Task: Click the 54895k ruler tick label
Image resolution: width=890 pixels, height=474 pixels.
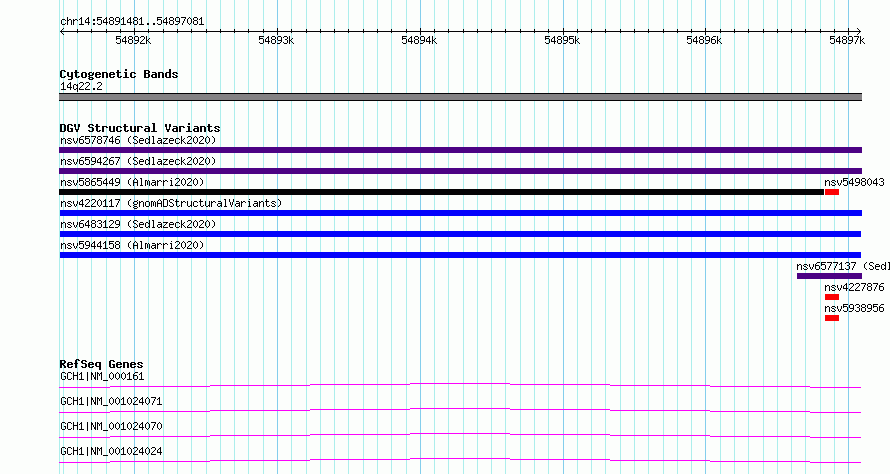Action: 562,40
